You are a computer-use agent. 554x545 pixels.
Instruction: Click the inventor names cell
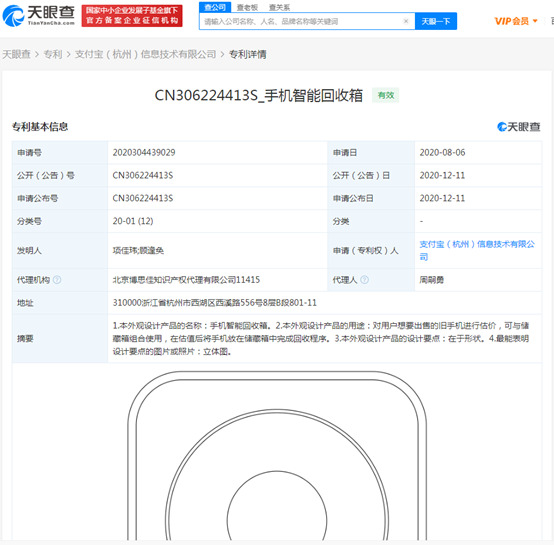217,250
